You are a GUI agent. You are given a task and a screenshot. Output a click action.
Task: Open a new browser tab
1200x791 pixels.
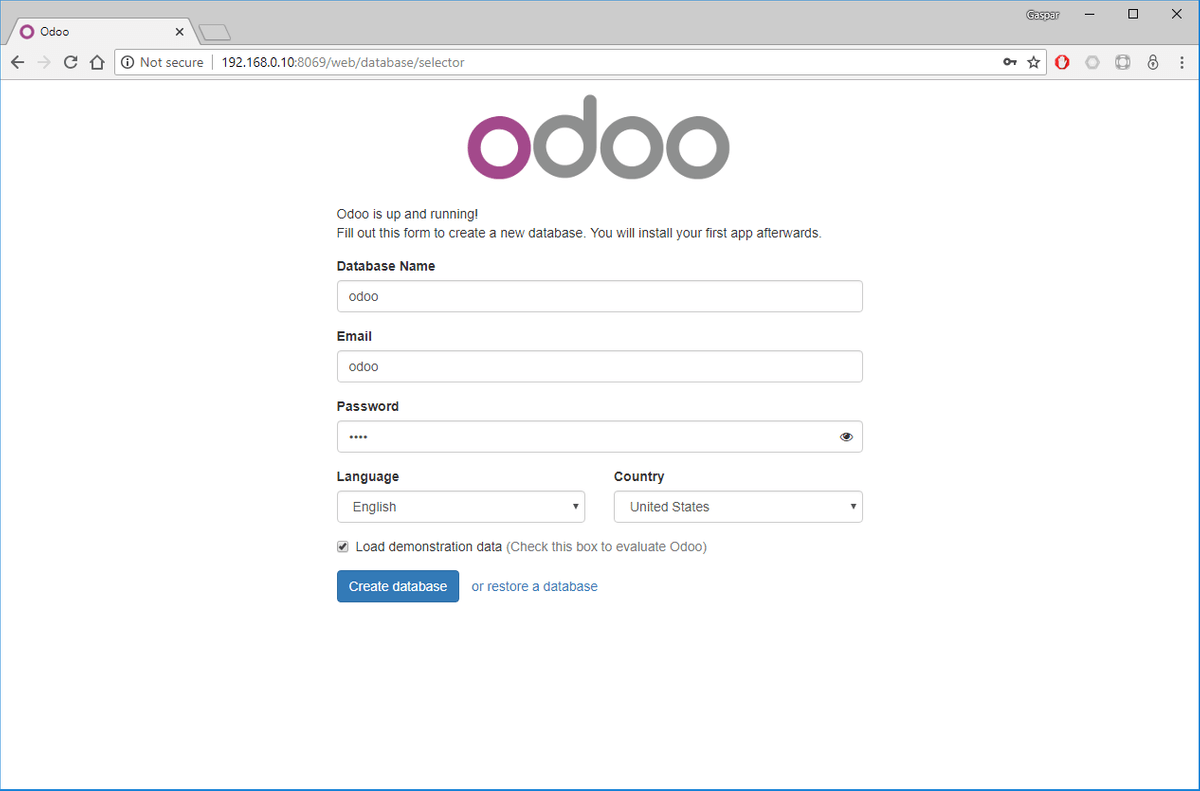pos(214,33)
